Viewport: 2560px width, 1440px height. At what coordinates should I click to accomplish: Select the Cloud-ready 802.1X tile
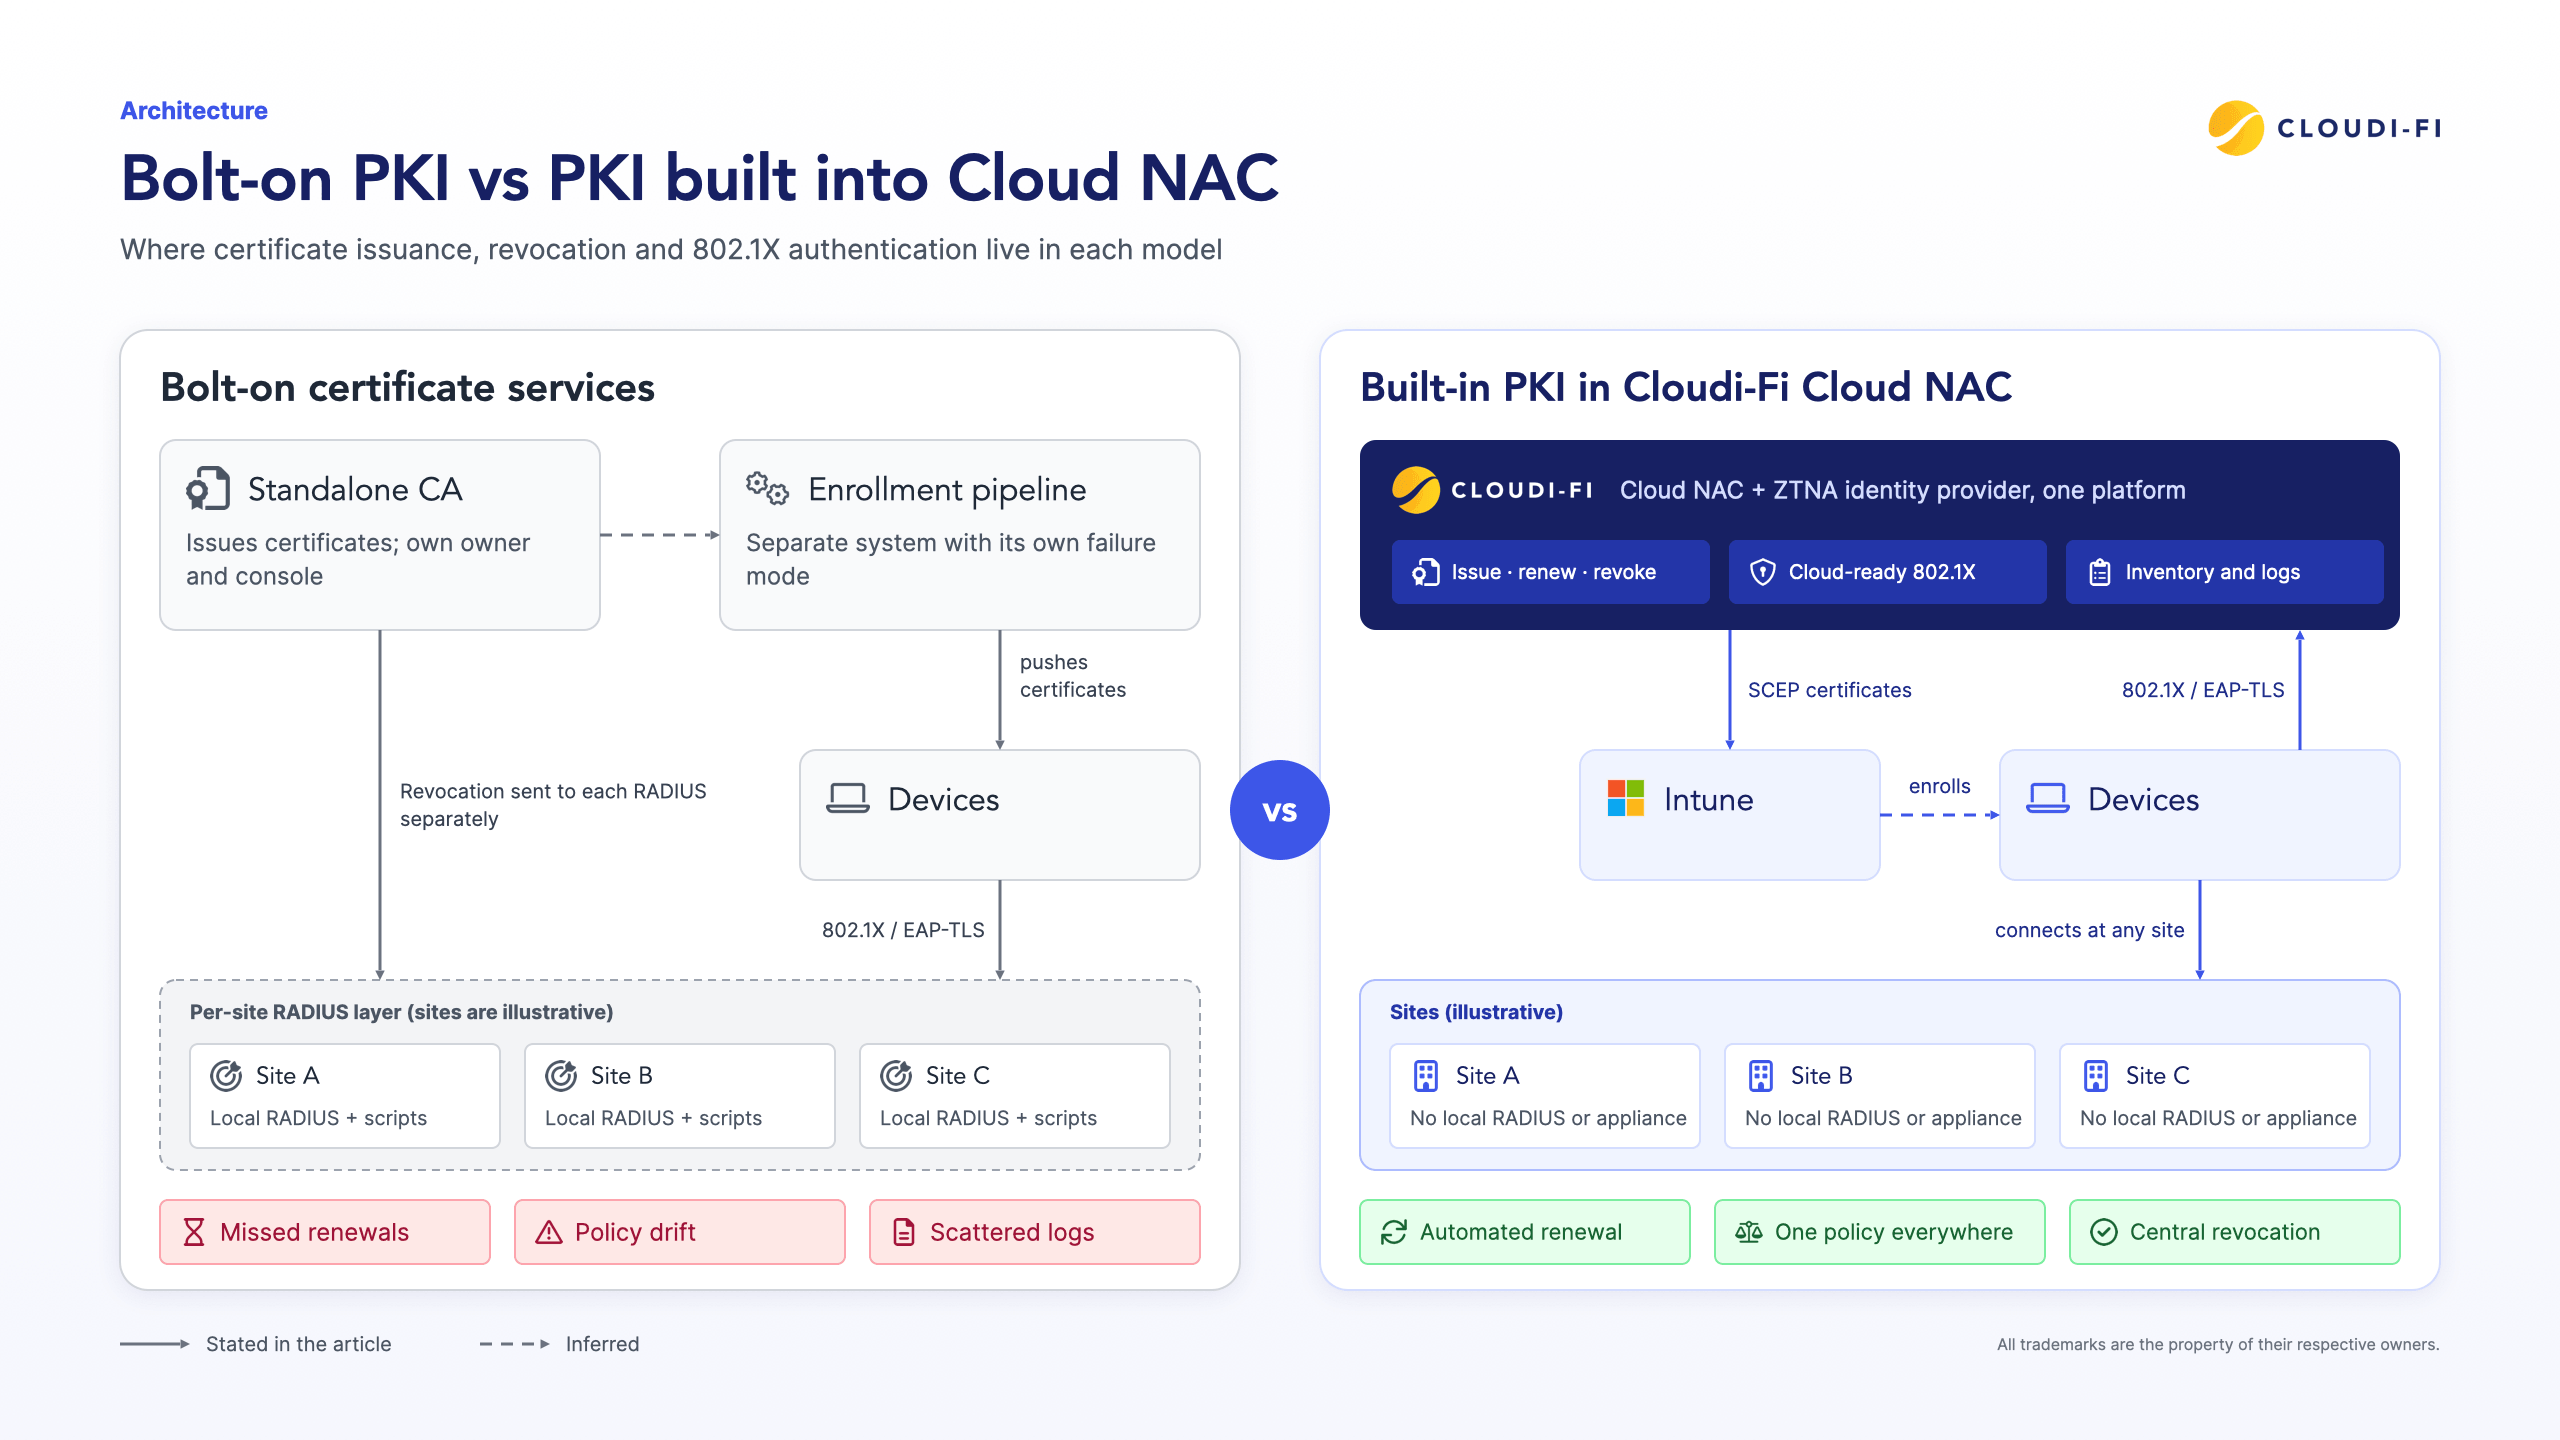[1887, 572]
